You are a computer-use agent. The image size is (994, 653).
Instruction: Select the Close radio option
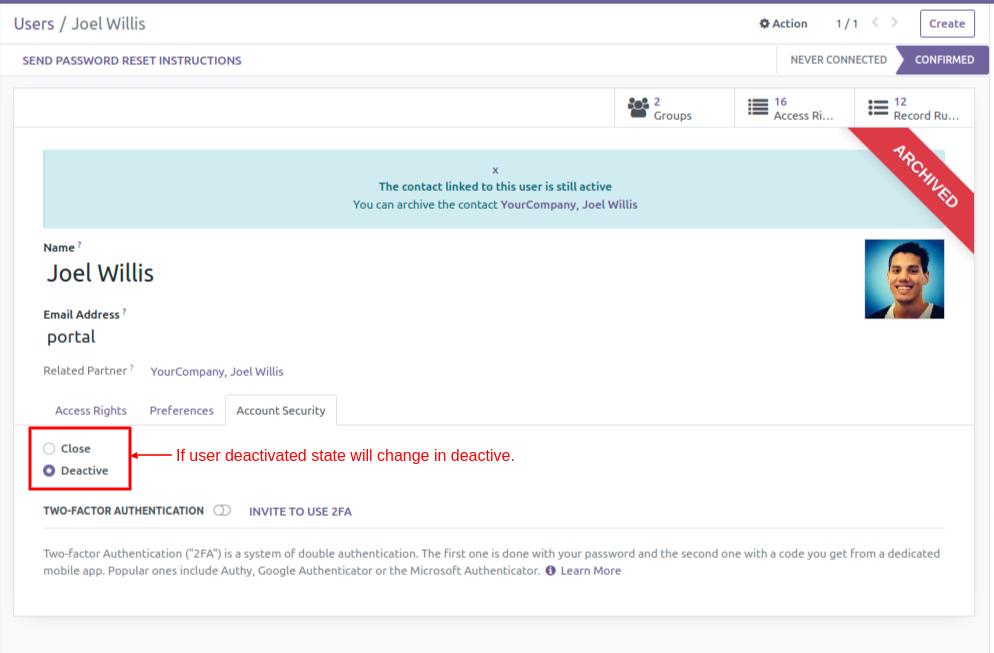pyautogui.click(x=49, y=449)
